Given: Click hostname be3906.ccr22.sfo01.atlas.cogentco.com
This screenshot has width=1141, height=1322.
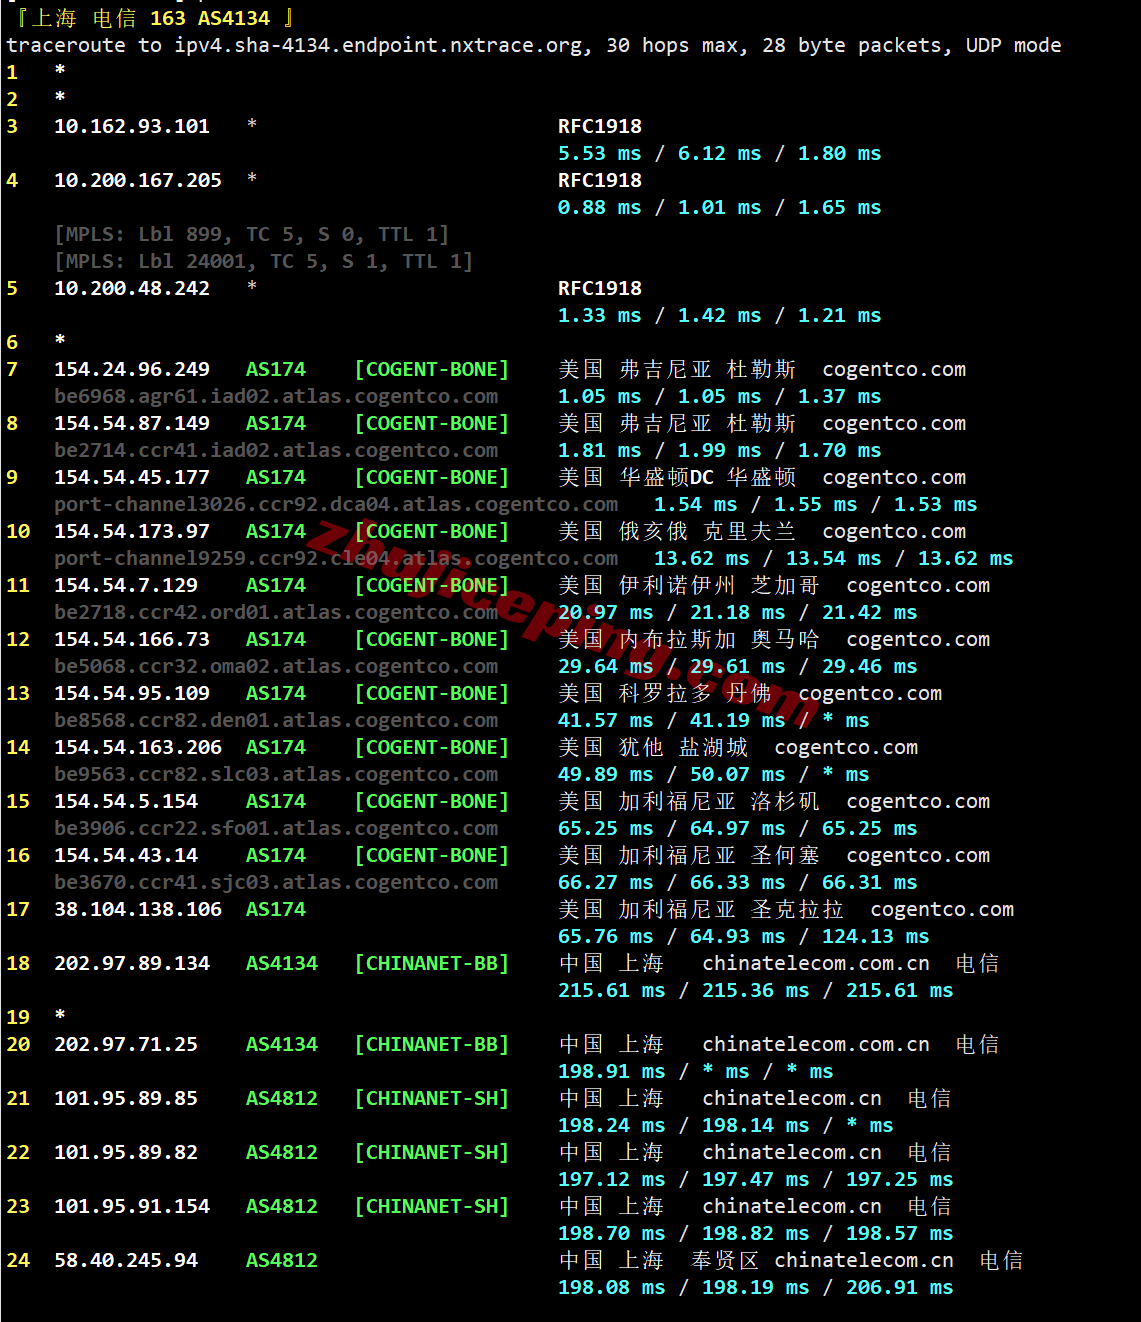Looking at the screenshot, I should [x=276, y=828].
